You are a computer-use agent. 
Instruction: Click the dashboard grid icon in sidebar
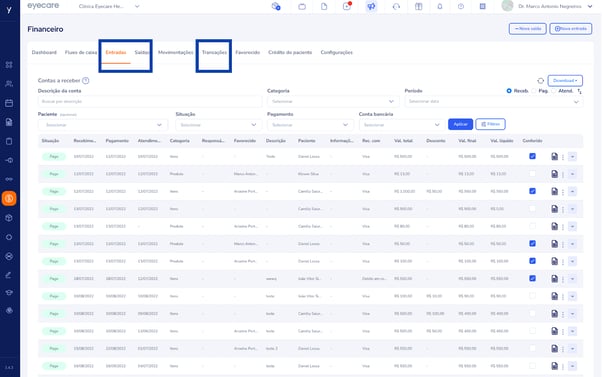tap(9, 64)
